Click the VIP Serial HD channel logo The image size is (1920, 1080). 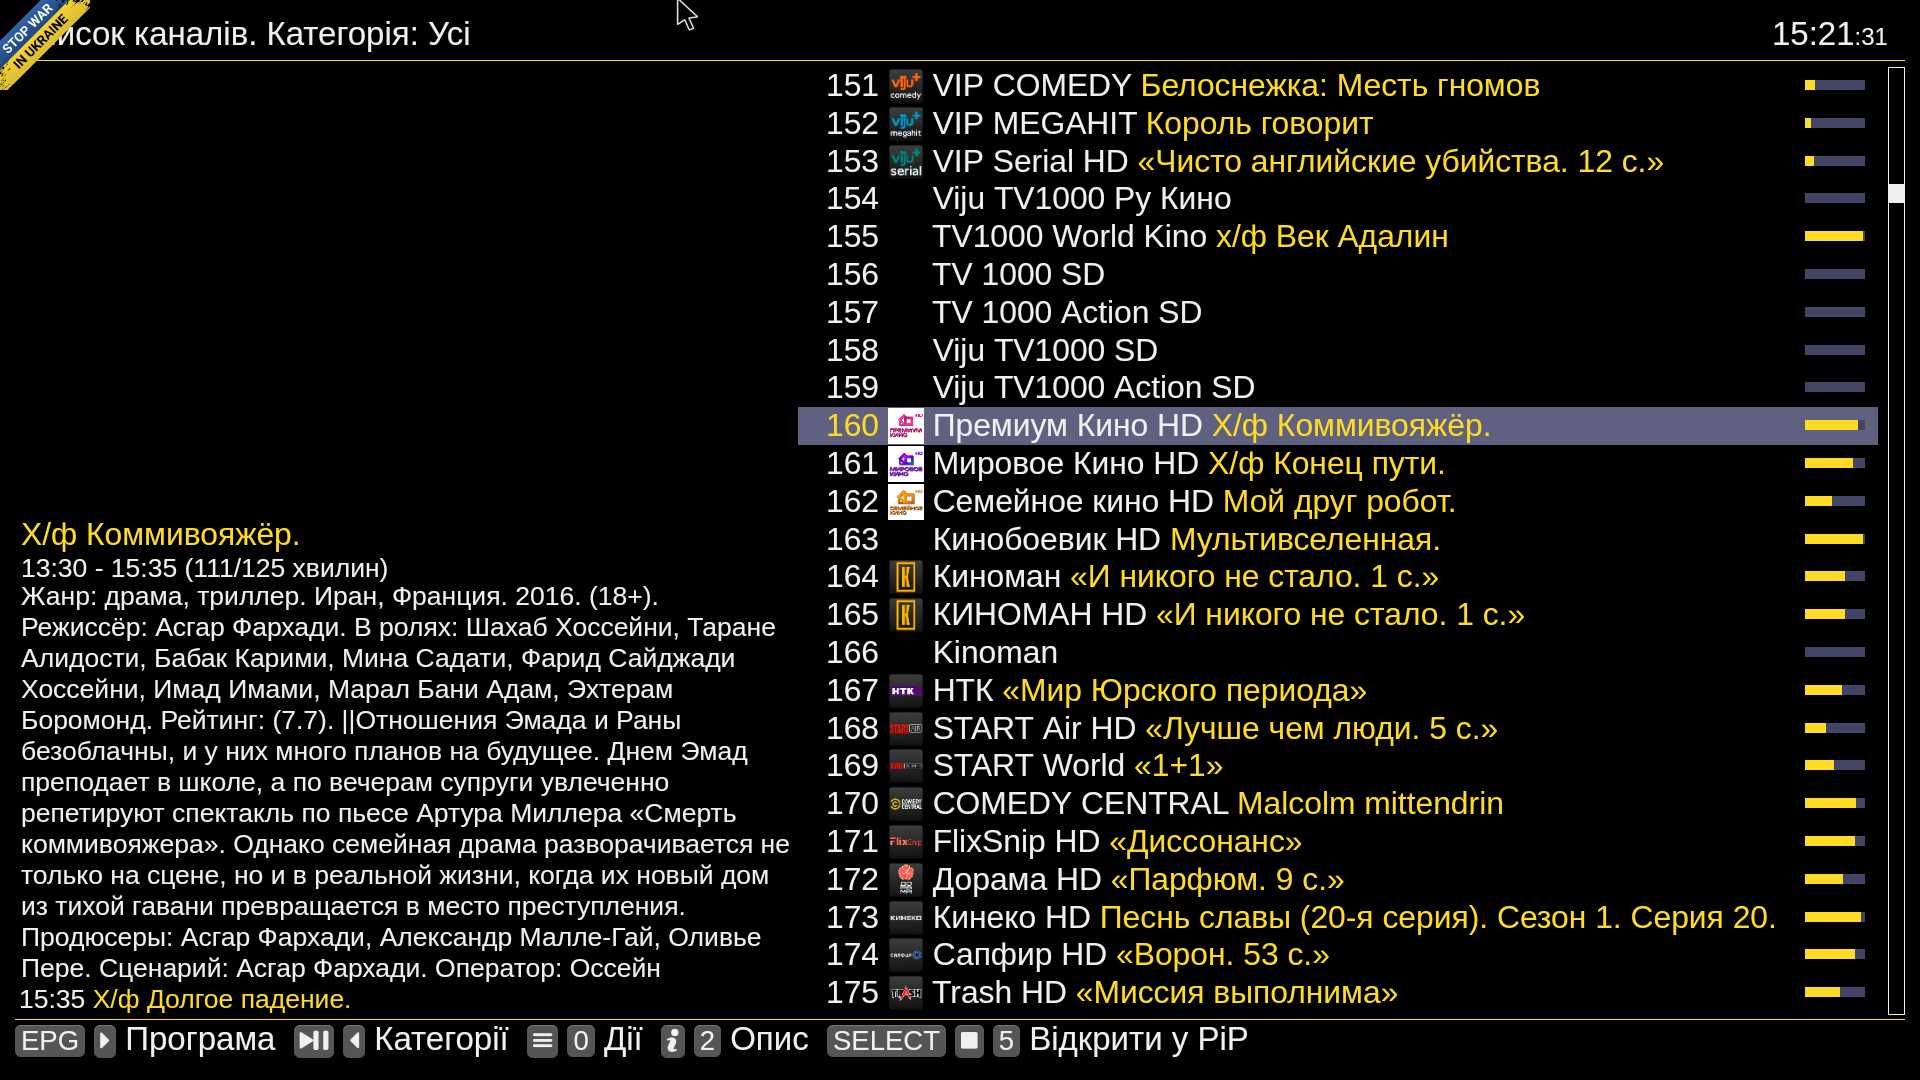click(x=906, y=162)
